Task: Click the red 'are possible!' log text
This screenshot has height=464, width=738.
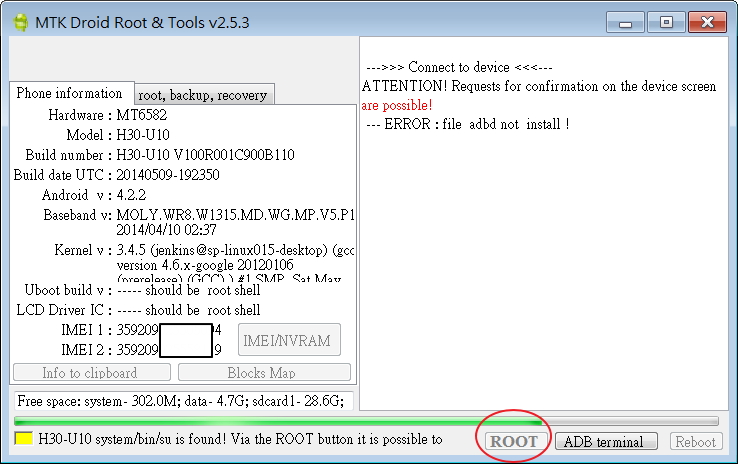Action: [x=397, y=105]
